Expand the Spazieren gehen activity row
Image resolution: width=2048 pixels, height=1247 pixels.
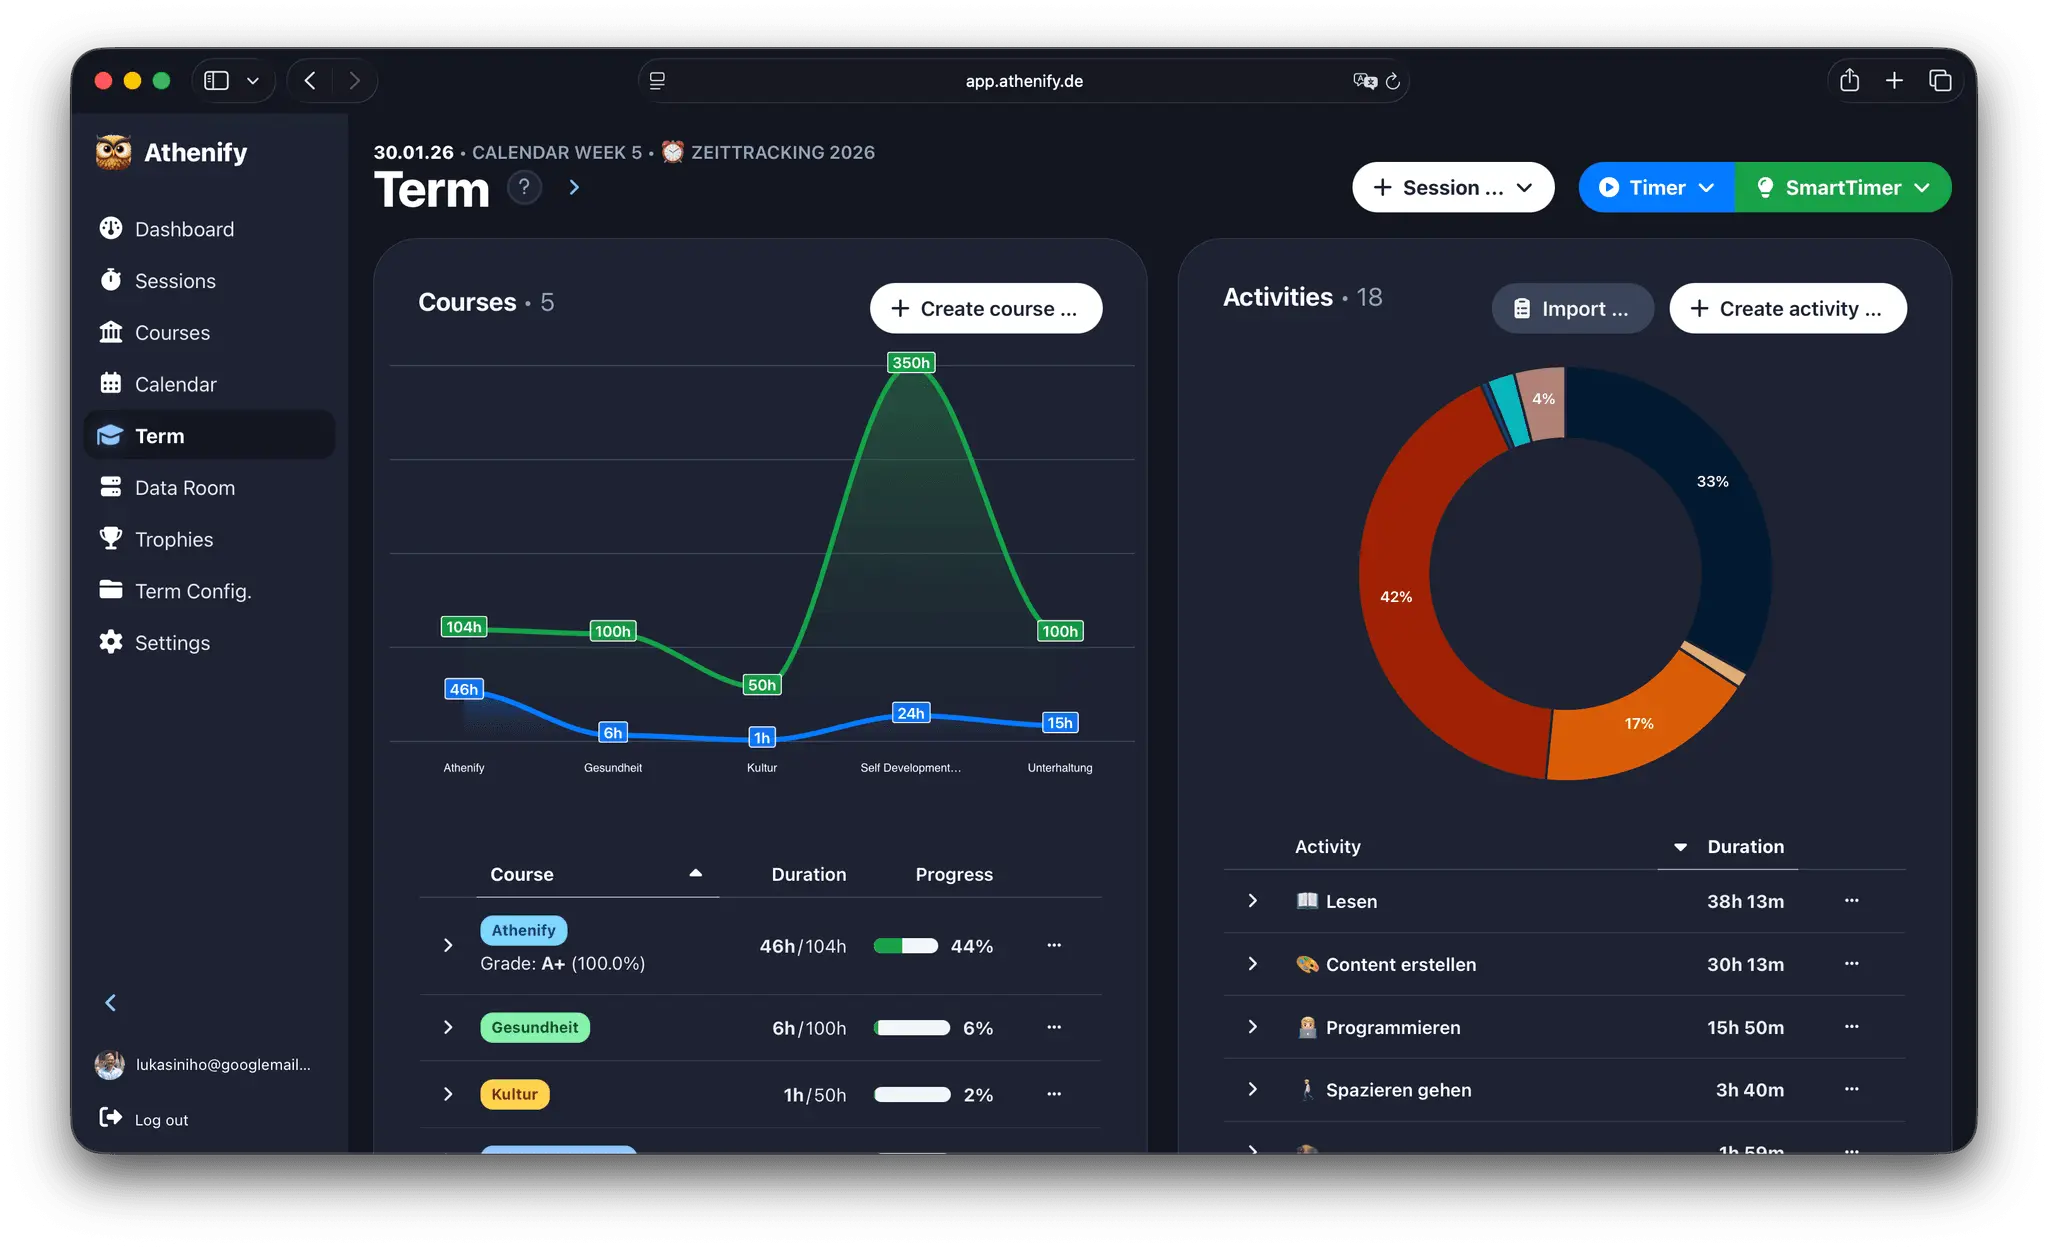(1253, 1089)
